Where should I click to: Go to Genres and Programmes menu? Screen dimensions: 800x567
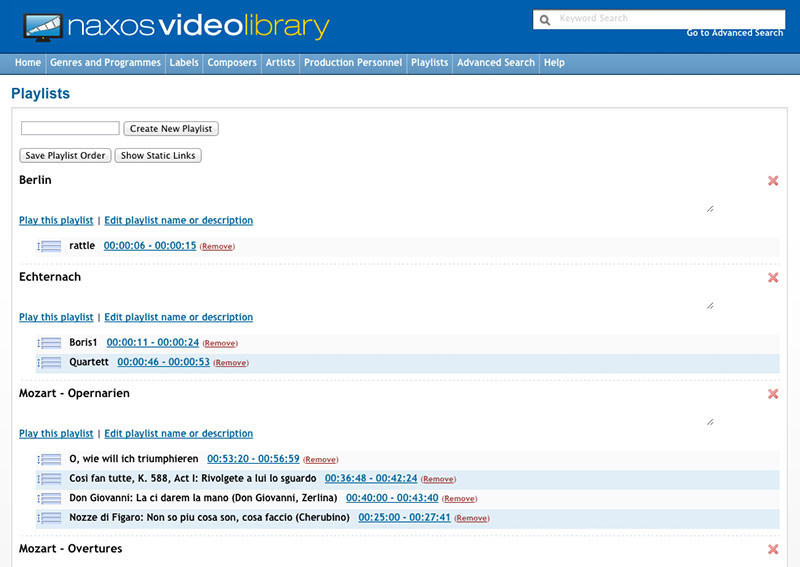105,63
